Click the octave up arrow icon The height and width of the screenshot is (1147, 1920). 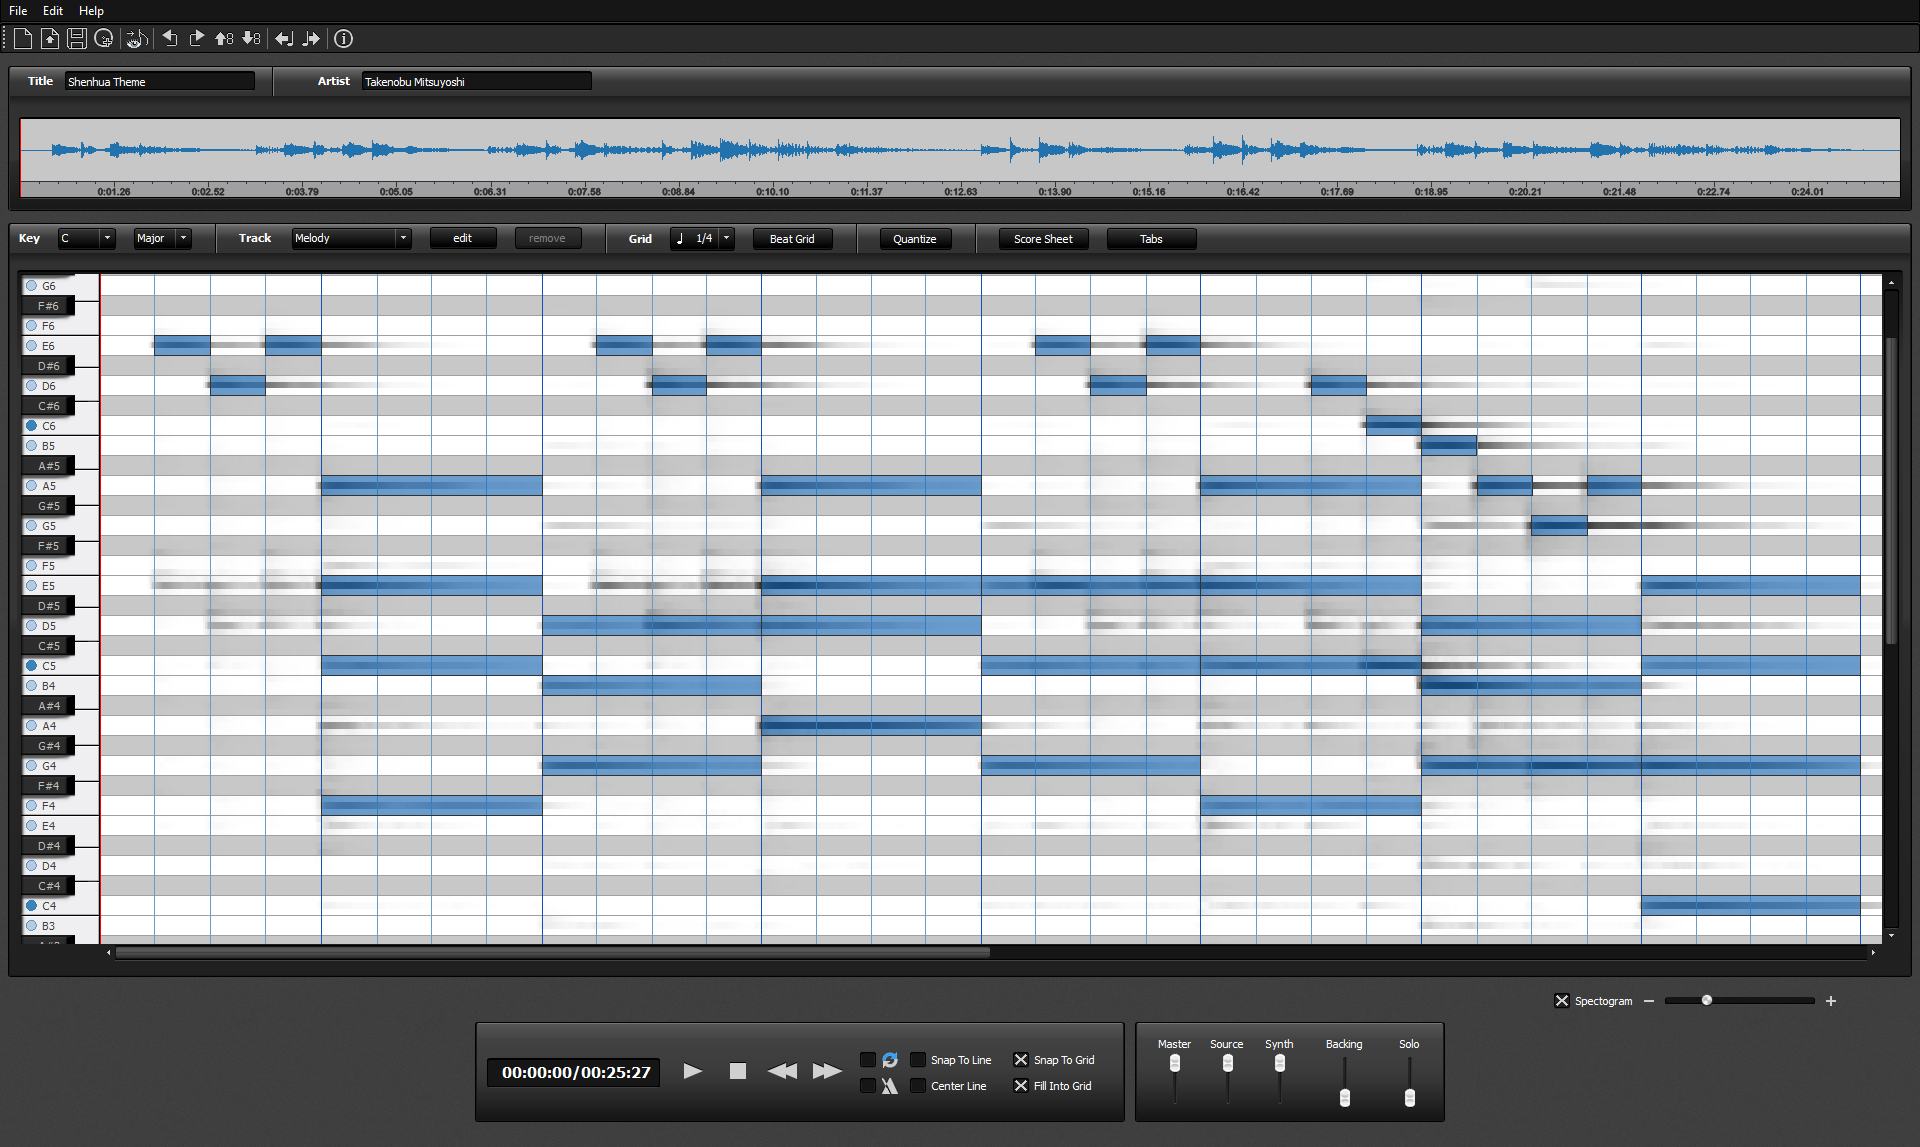224,39
